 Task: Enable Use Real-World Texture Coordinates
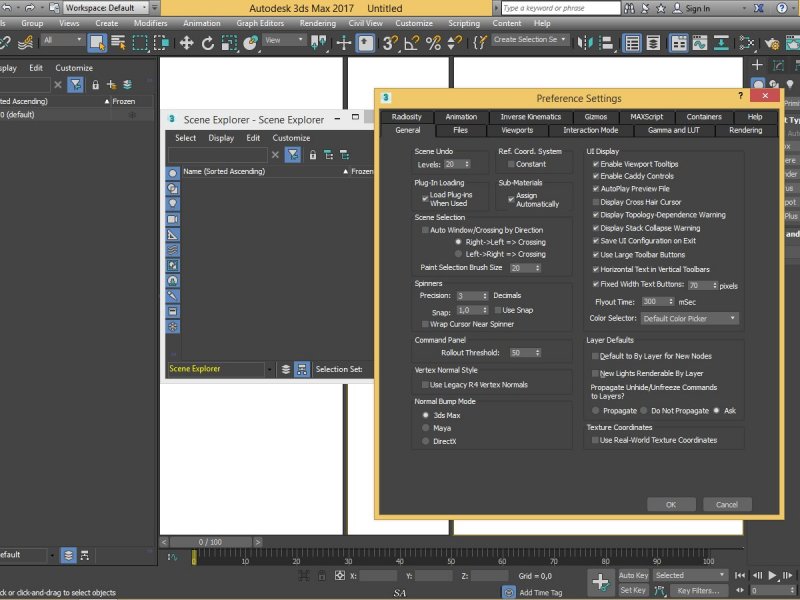(595, 440)
